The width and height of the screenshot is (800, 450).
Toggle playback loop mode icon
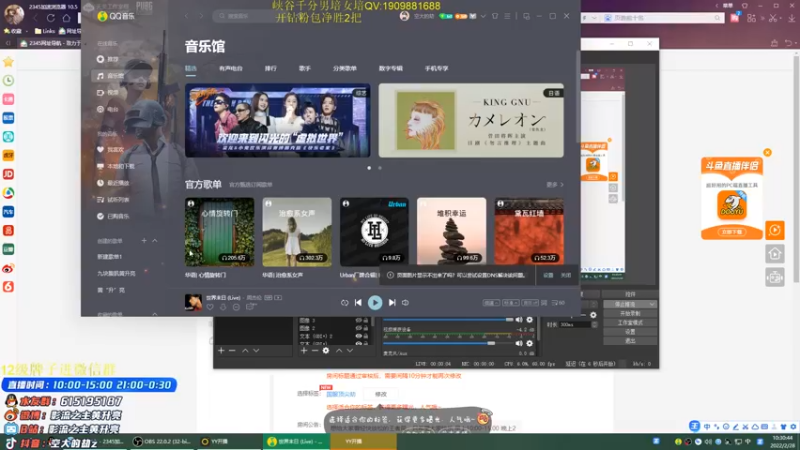point(344,303)
